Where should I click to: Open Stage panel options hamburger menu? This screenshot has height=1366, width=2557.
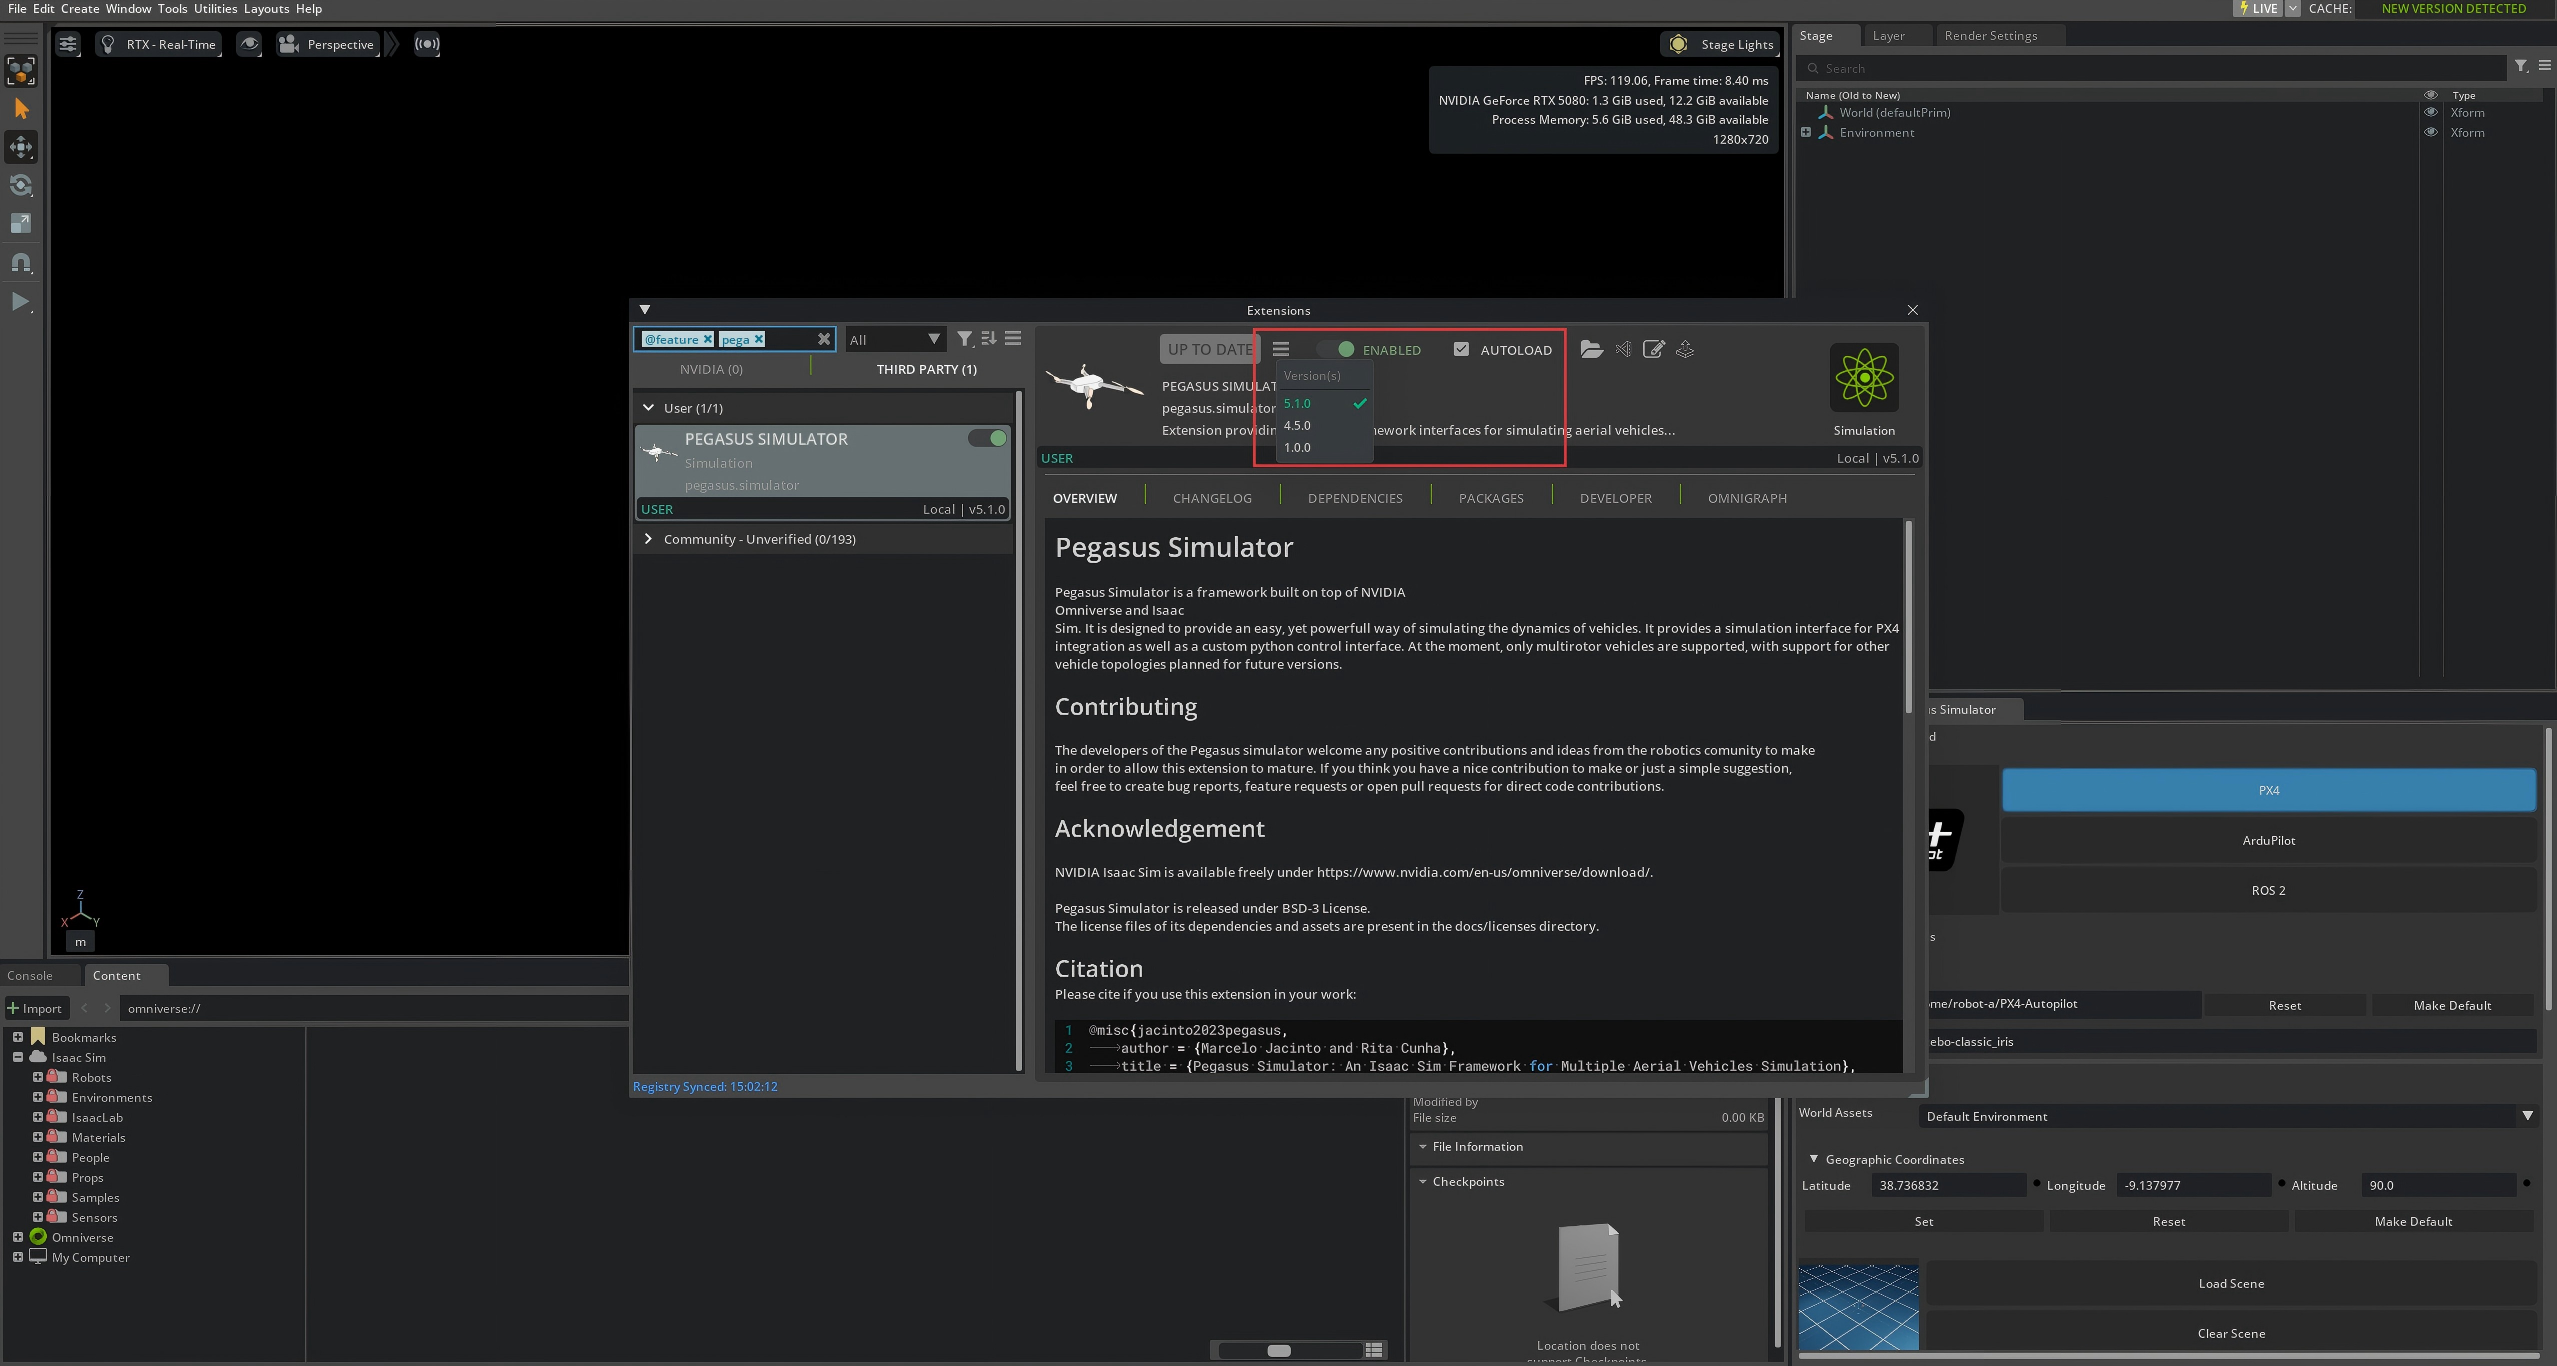(2545, 66)
